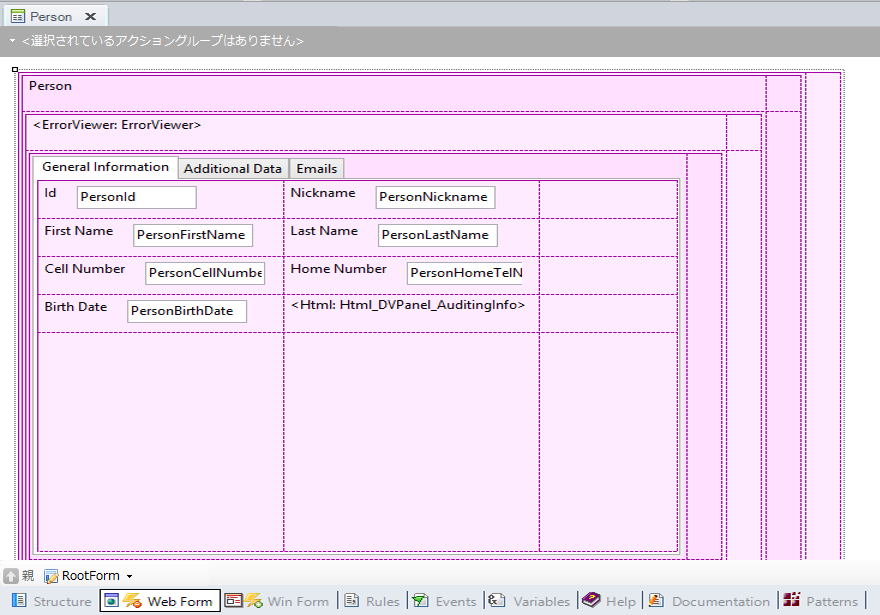
Task: Click the Structure tab icon
Action: click(19, 601)
